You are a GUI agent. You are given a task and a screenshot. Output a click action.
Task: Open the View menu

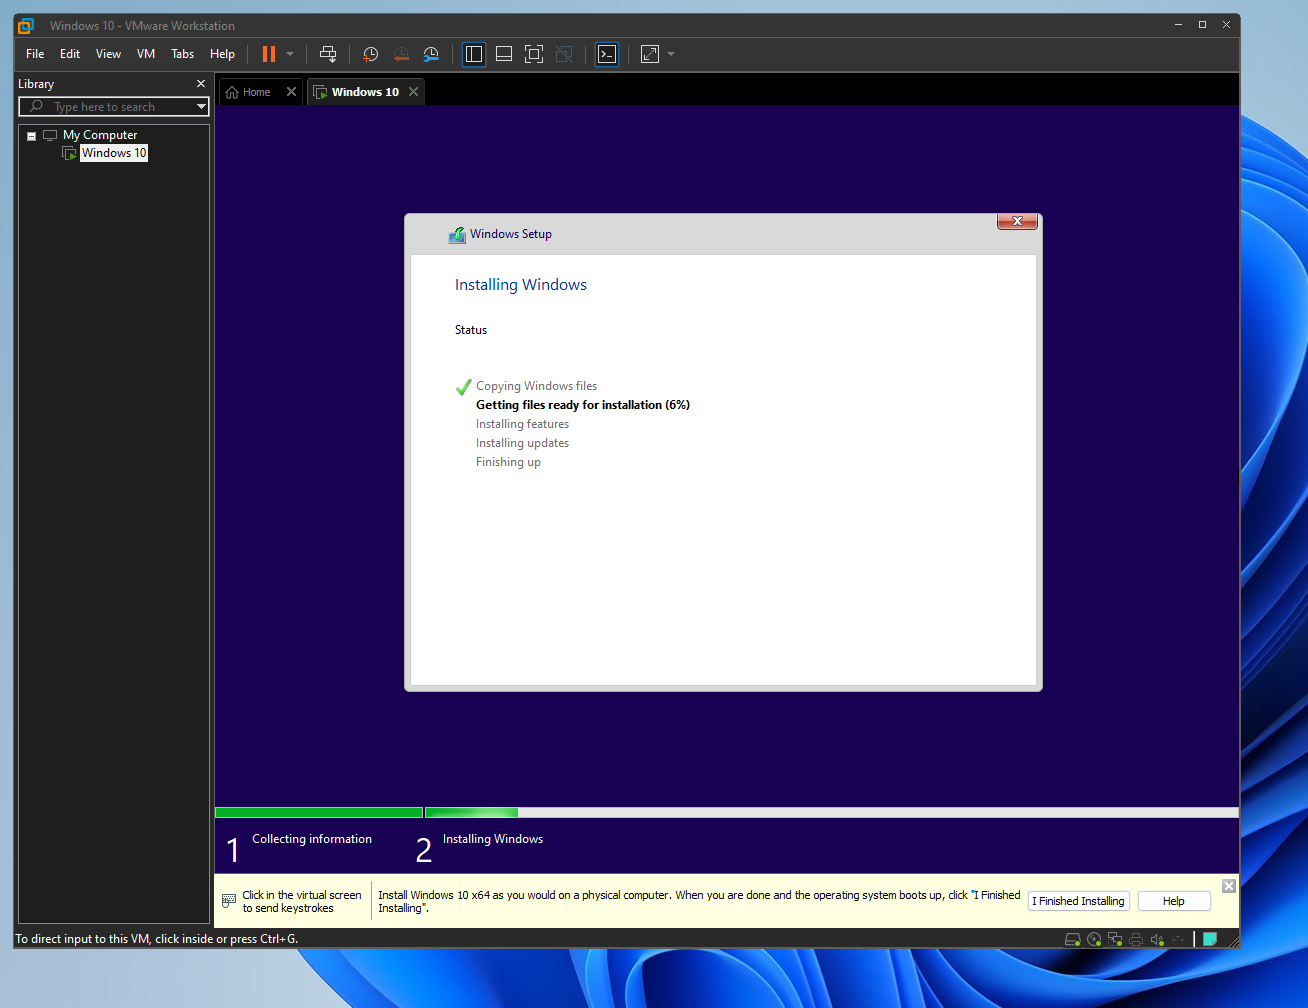tap(108, 54)
